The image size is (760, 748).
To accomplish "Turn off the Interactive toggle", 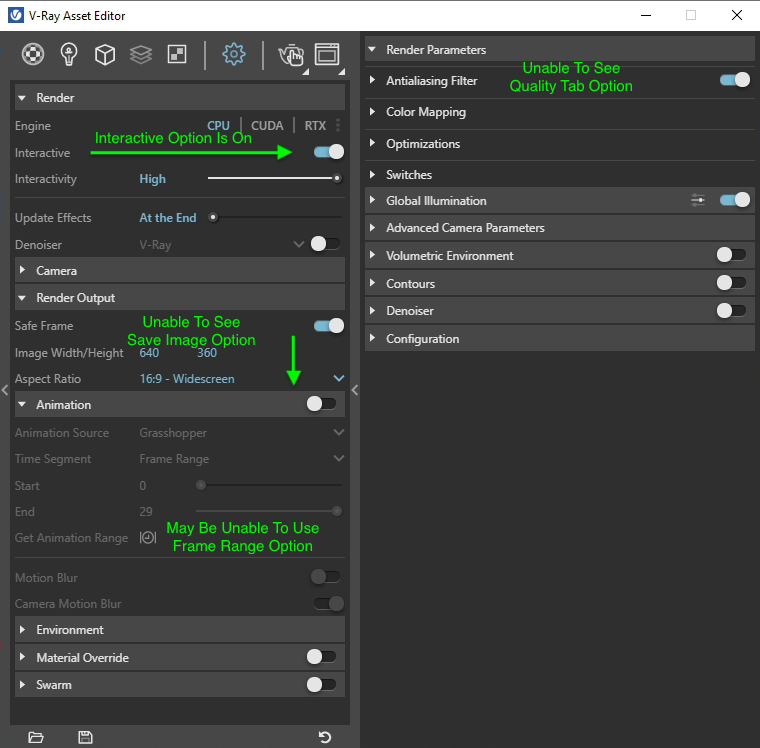I will point(329,152).
